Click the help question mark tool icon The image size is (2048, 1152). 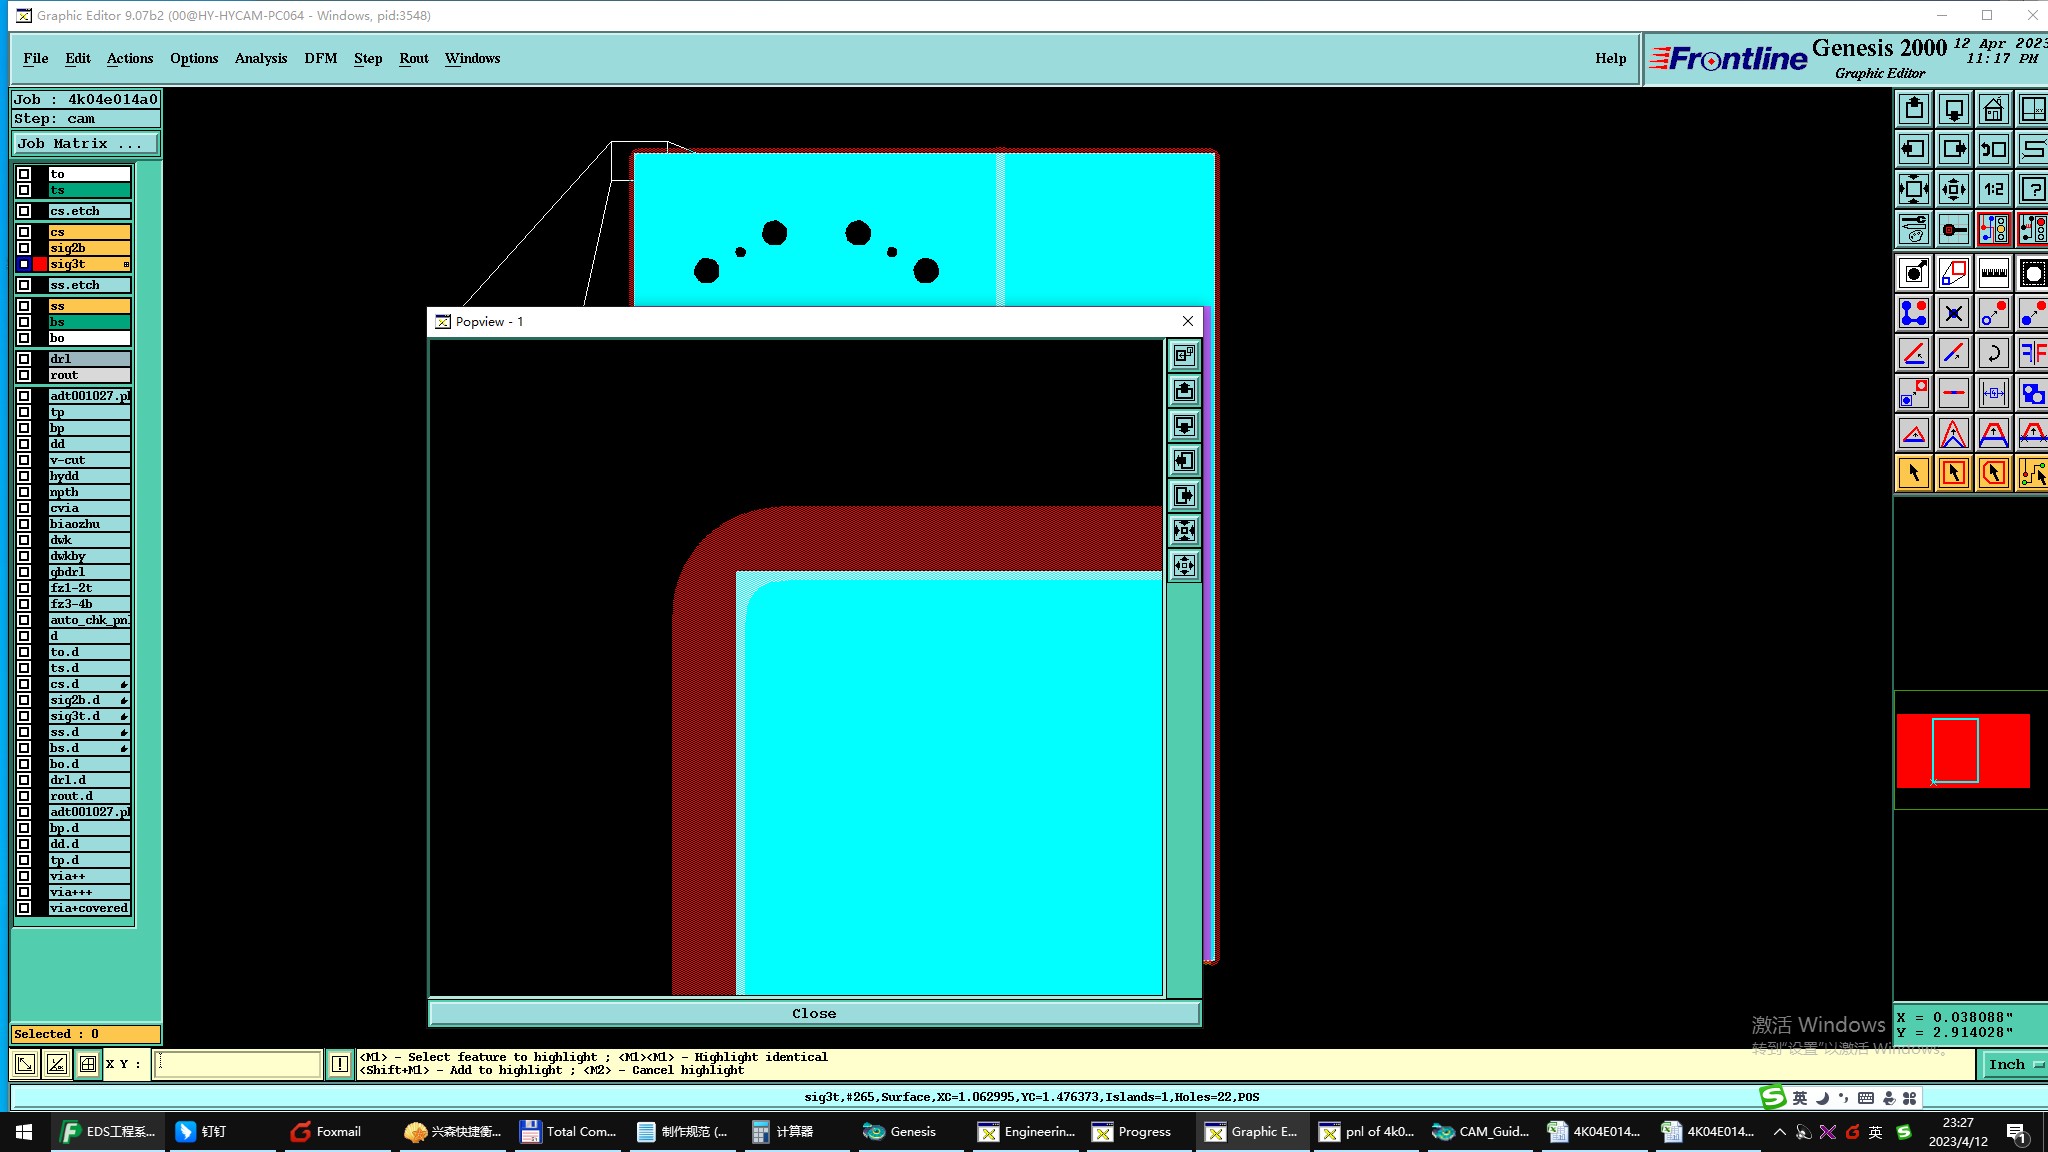tap(2032, 189)
